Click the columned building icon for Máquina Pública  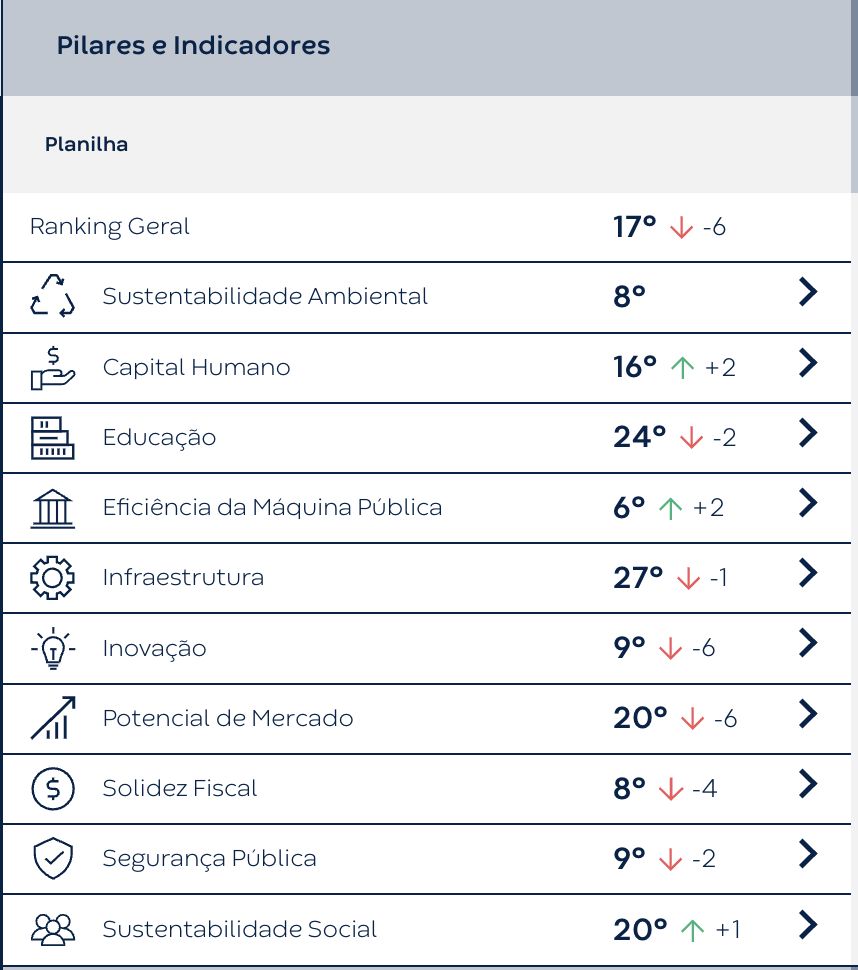point(53,508)
